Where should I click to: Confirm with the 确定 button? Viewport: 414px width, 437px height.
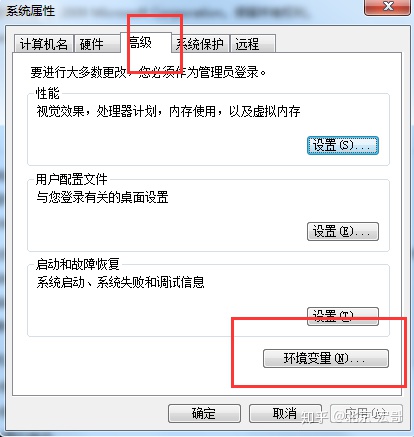coord(204,414)
